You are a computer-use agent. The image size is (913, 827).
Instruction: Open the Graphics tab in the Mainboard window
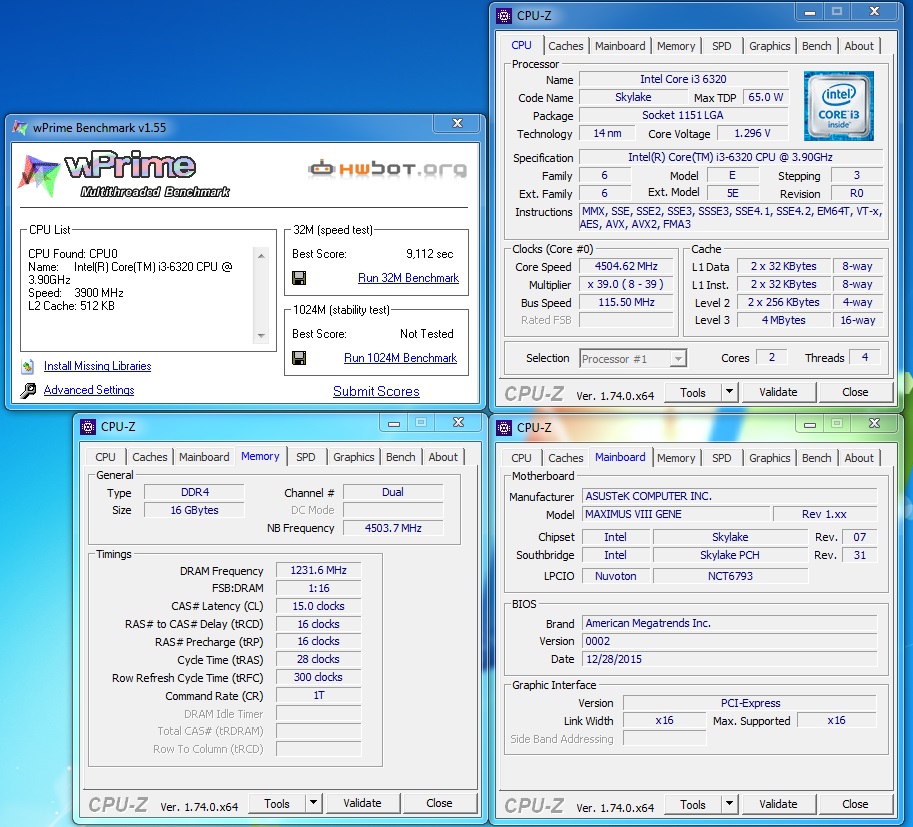tap(769, 458)
